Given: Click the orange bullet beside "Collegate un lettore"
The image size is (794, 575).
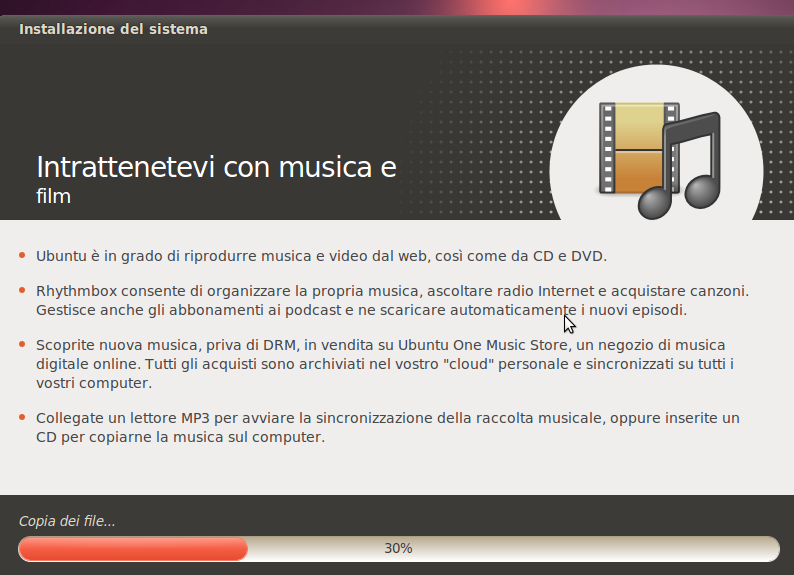Looking at the screenshot, I should tap(22, 418).
